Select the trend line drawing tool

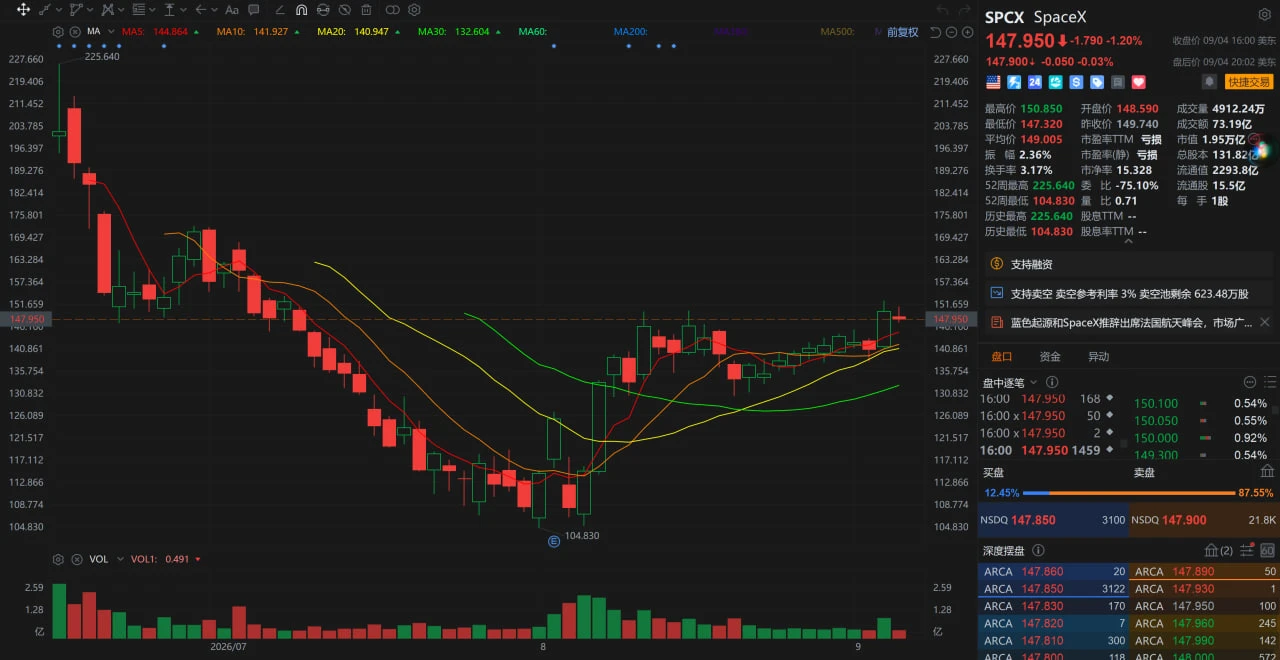pyautogui.click(x=45, y=10)
